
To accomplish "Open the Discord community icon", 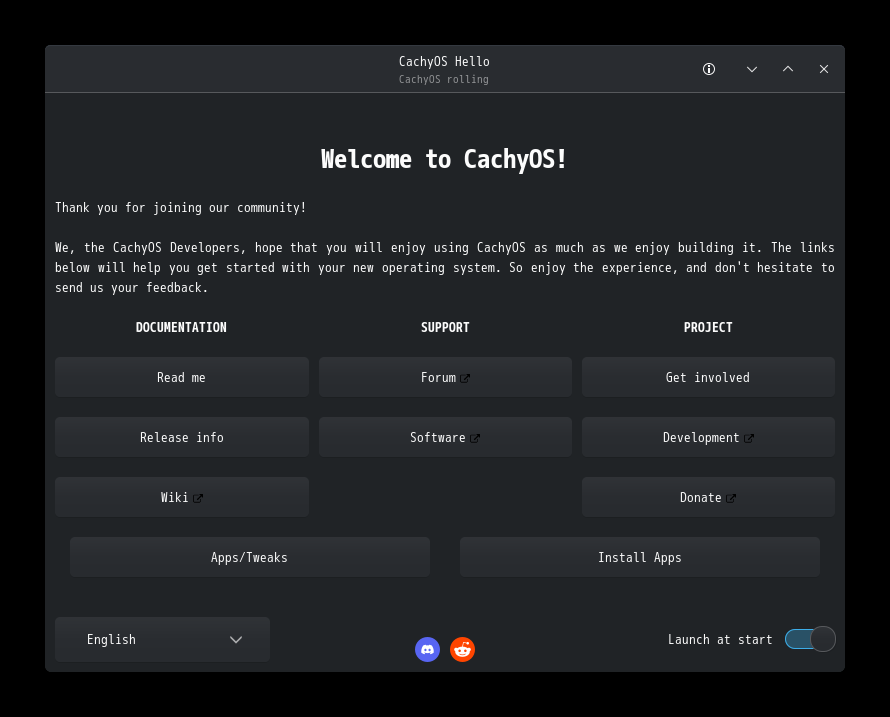I will [427, 649].
